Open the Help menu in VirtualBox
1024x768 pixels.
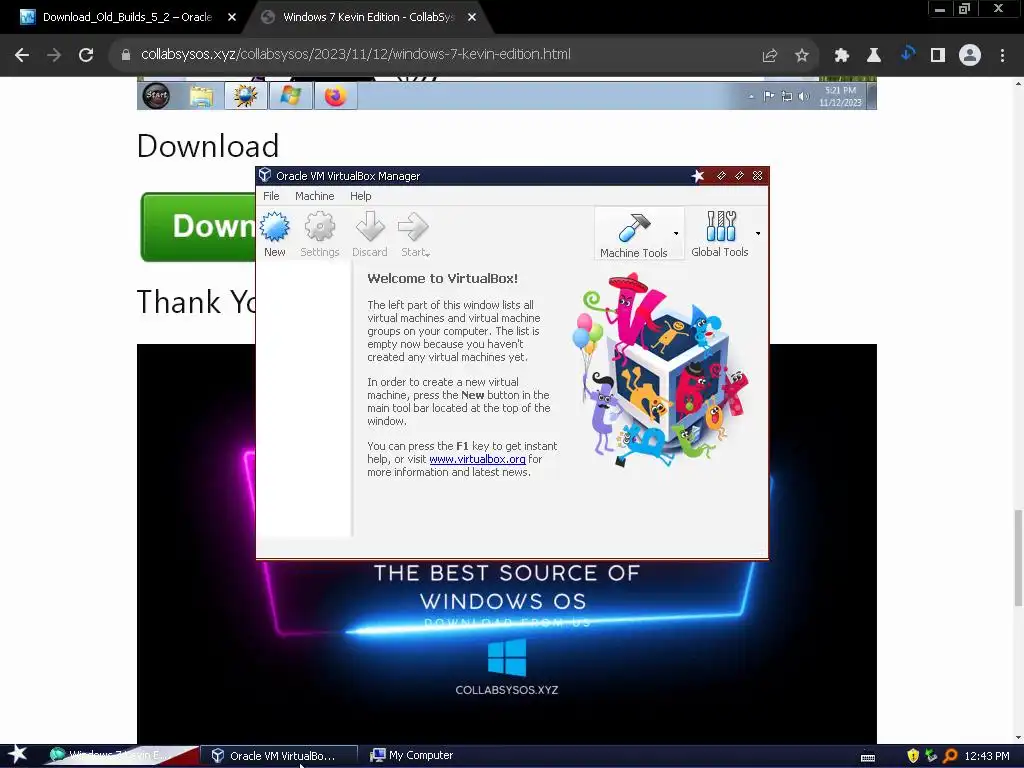pyautogui.click(x=360, y=196)
